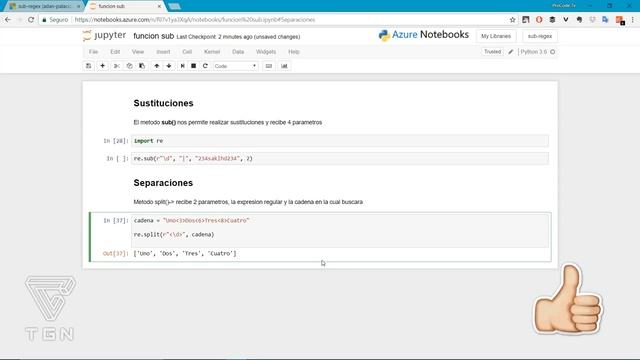Open the Insert menu

coord(163,52)
